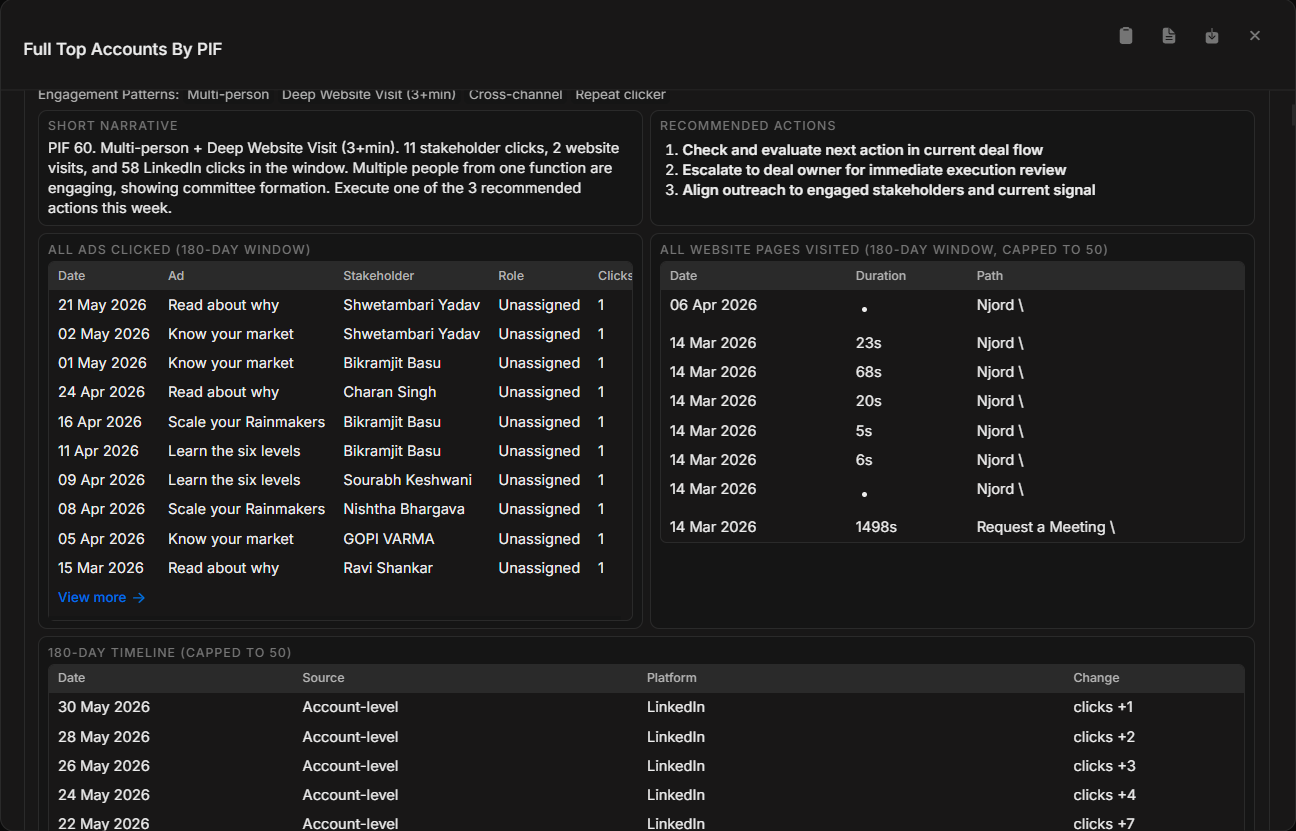Select LinkedIn in the 24 May row
The image size is (1296, 831).
click(x=676, y=795)
